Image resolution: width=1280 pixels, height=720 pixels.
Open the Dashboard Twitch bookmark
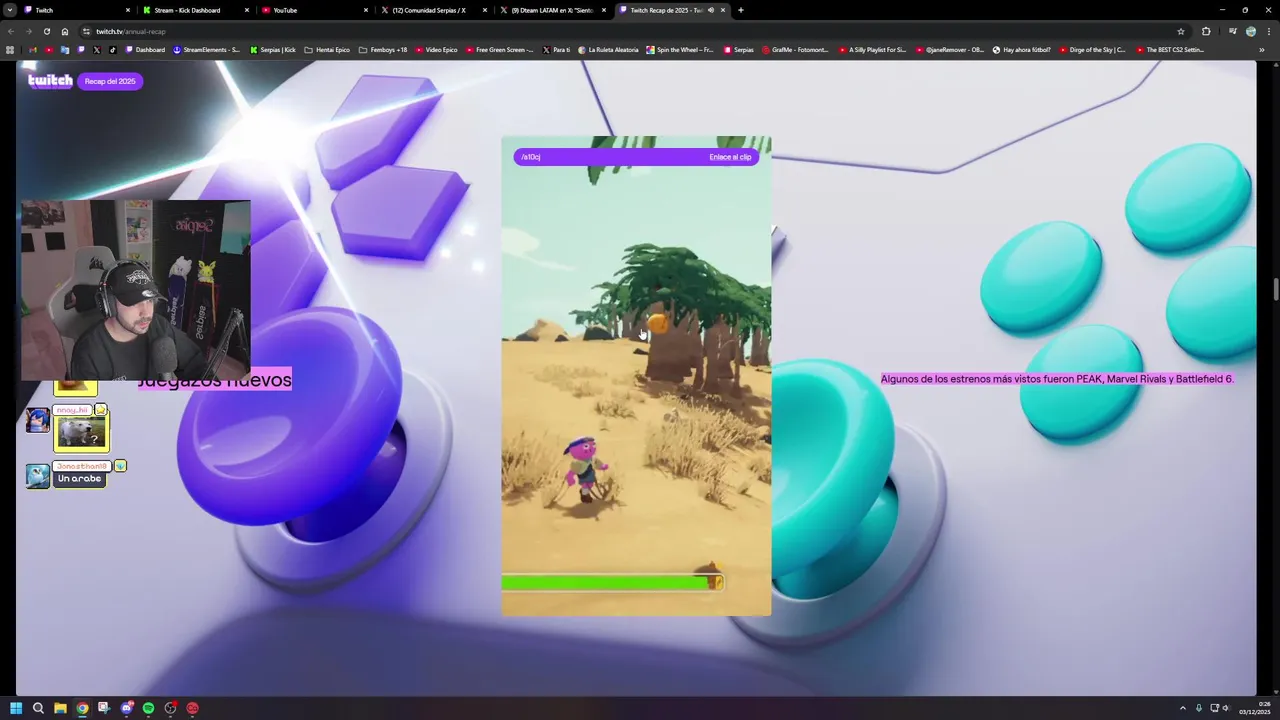click(145, 50)
